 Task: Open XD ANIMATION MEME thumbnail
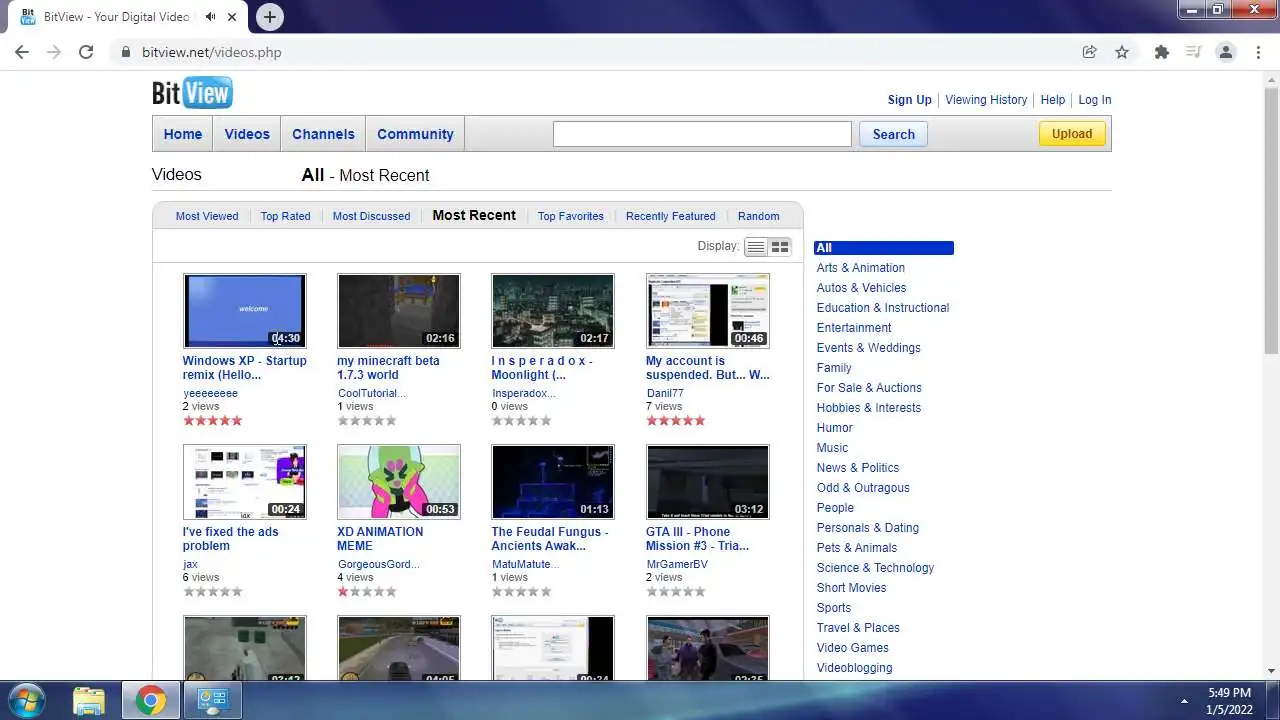click(399, 482)
